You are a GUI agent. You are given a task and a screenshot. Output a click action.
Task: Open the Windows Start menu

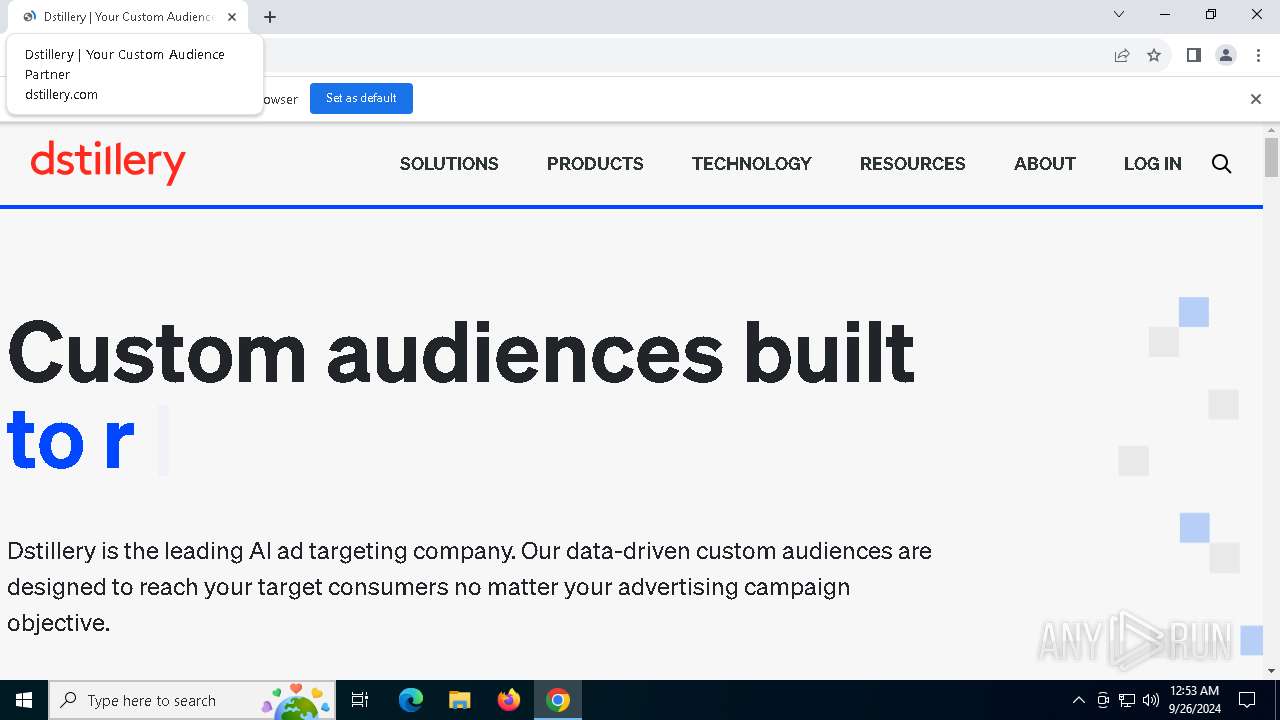(x=24, y=700)
